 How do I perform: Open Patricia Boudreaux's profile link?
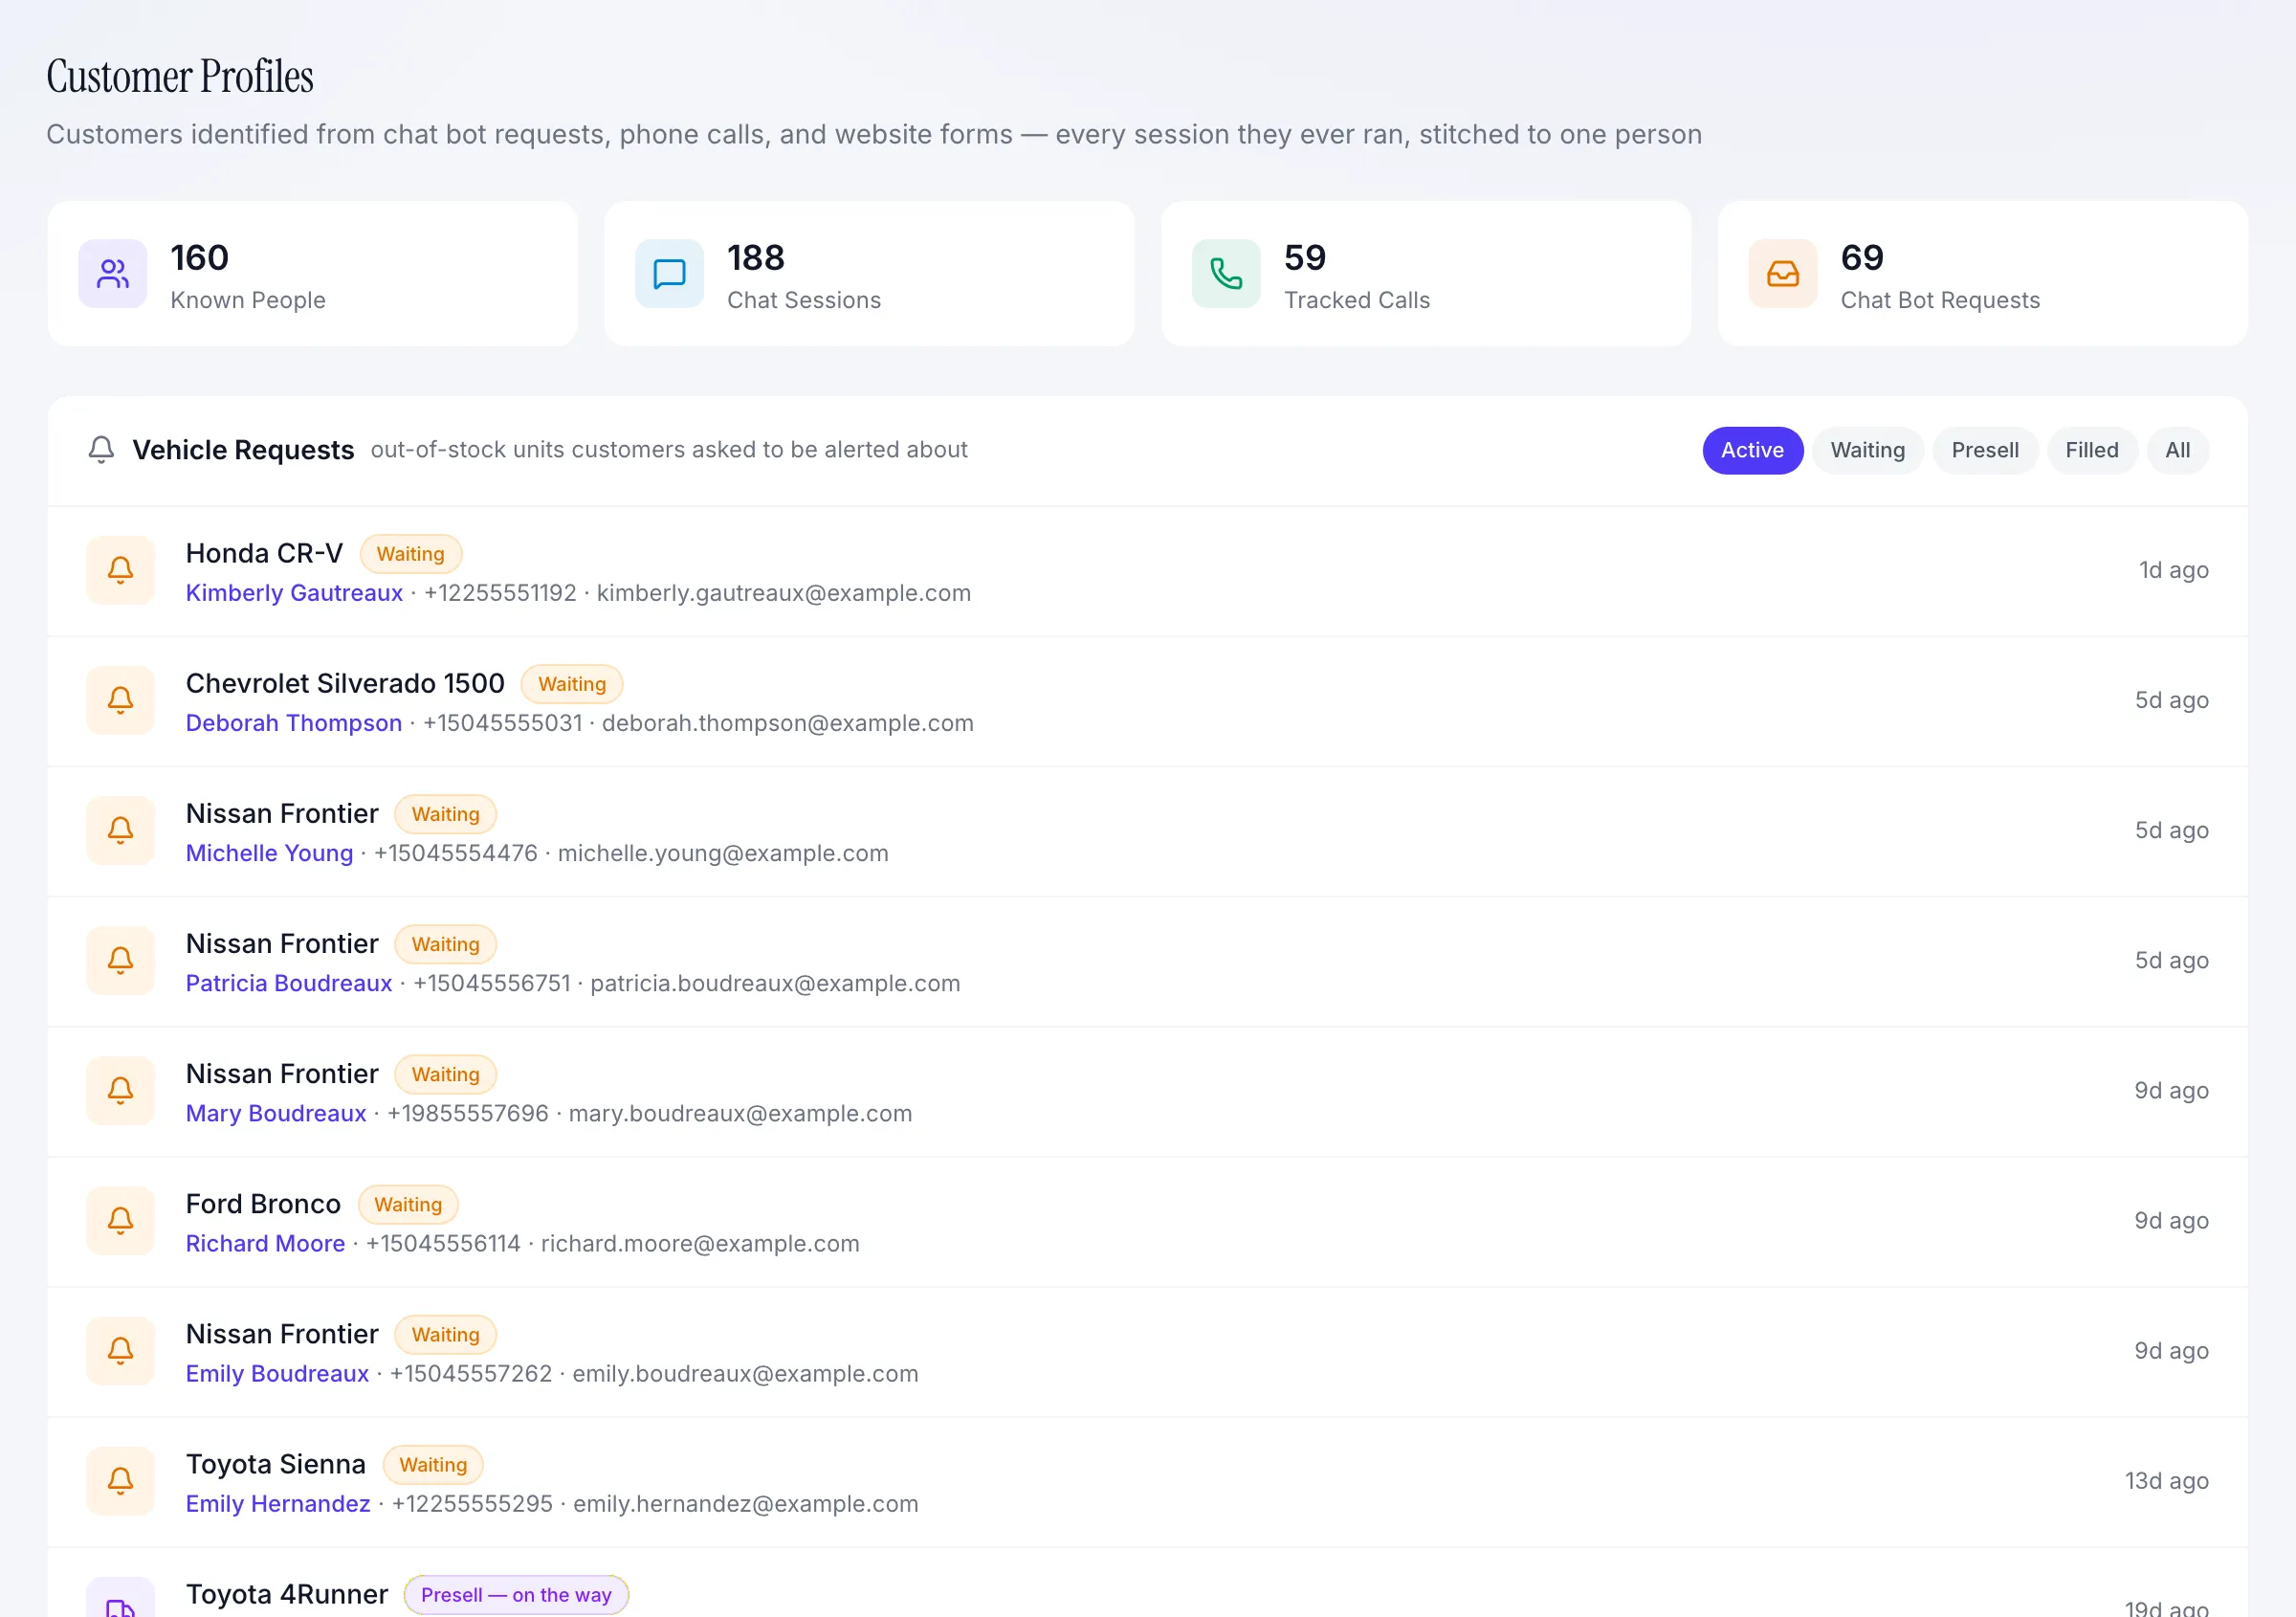(x=289, y=983)
